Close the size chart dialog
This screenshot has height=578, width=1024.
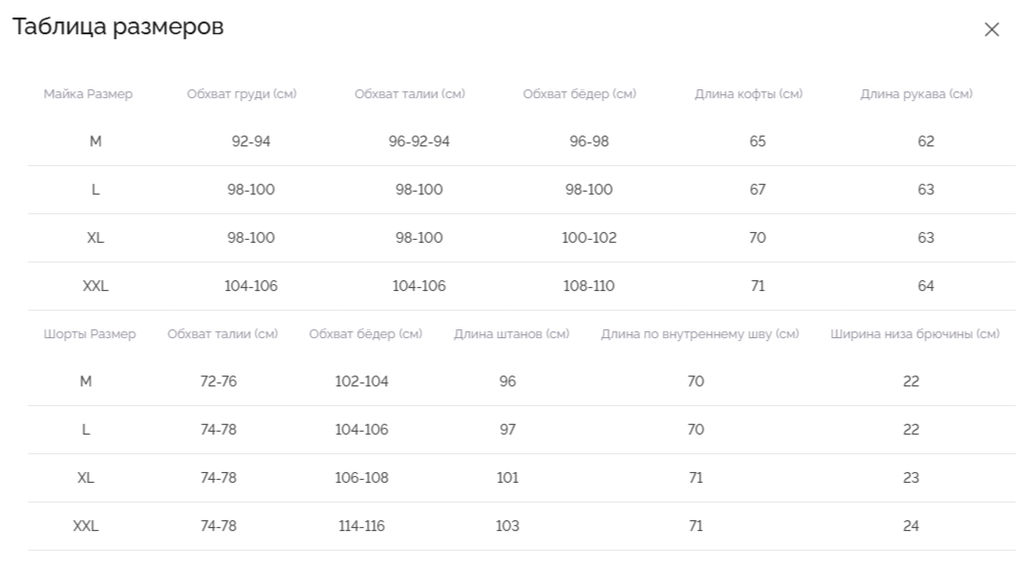pos(991,30)
